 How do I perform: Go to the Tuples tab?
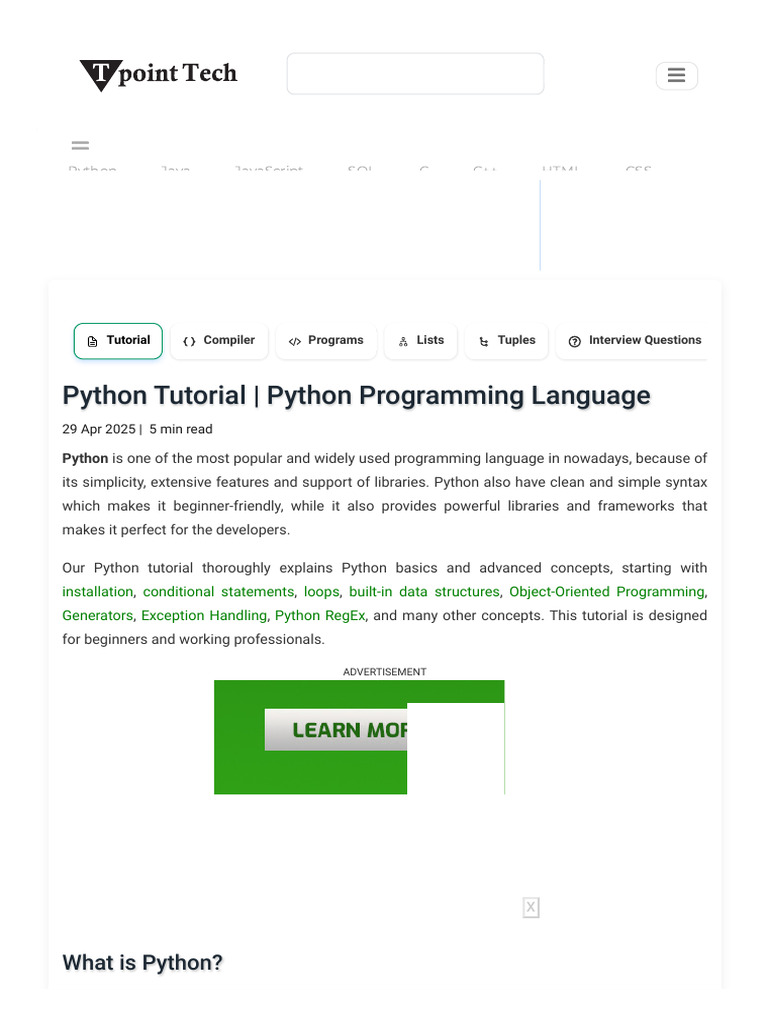[x=507, y=341]
